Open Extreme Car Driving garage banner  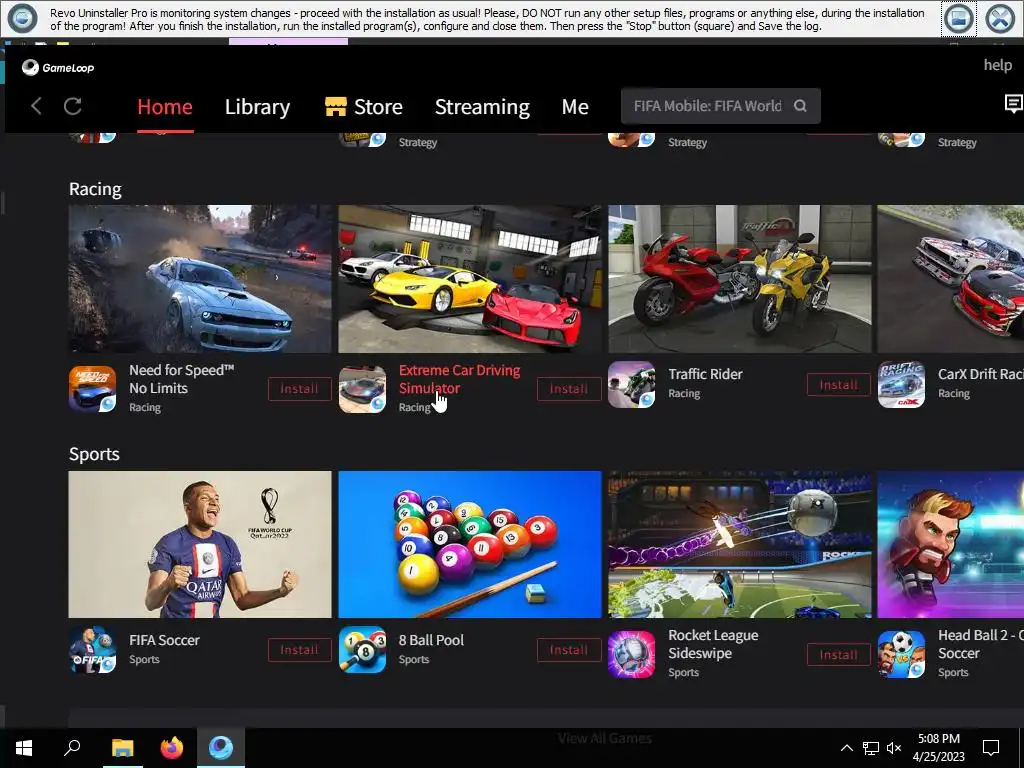(470, 279)
